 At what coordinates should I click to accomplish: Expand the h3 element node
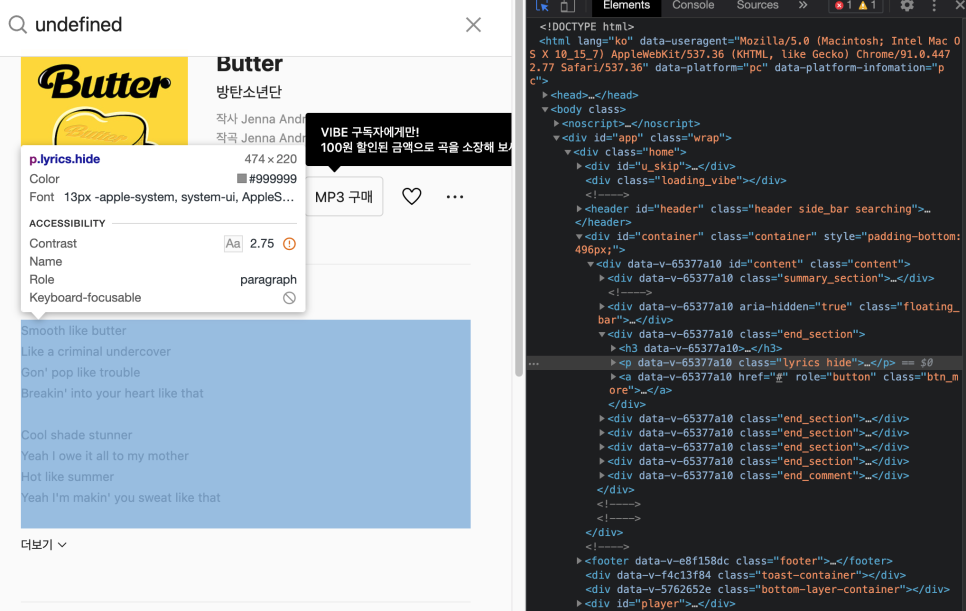point(613,348)
